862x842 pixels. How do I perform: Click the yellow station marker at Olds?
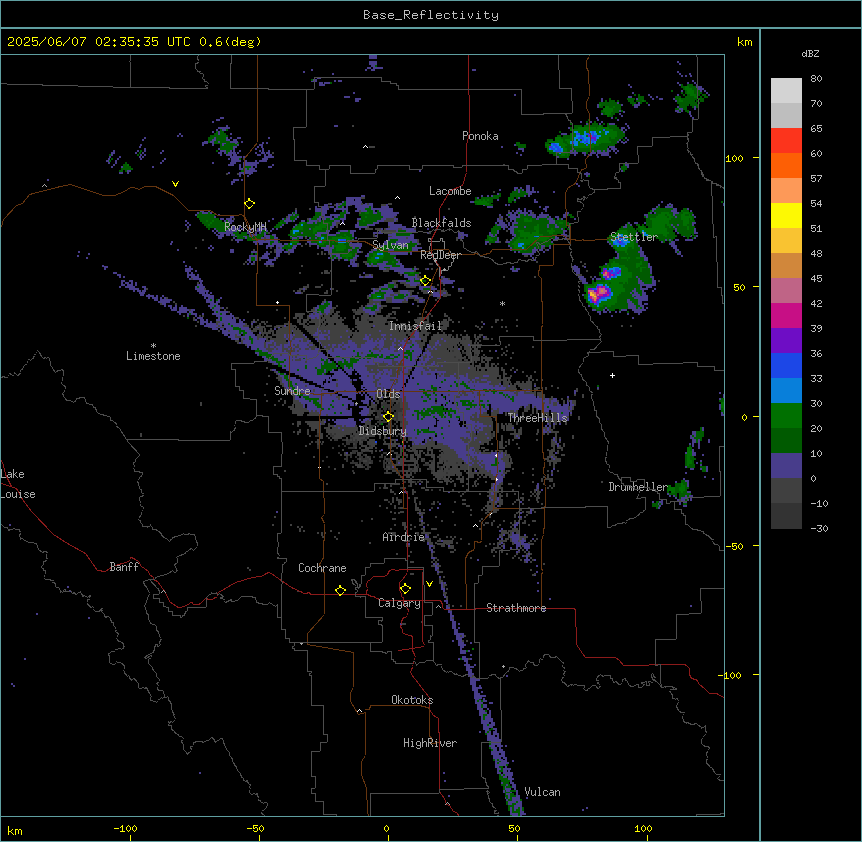click(388, 417)
